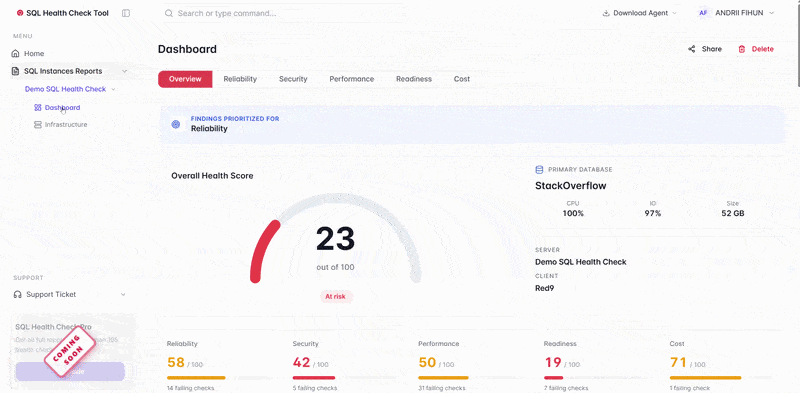Open the Infrastructure page link
Screen dimensions: 800x393
click(x=66, y=125)
